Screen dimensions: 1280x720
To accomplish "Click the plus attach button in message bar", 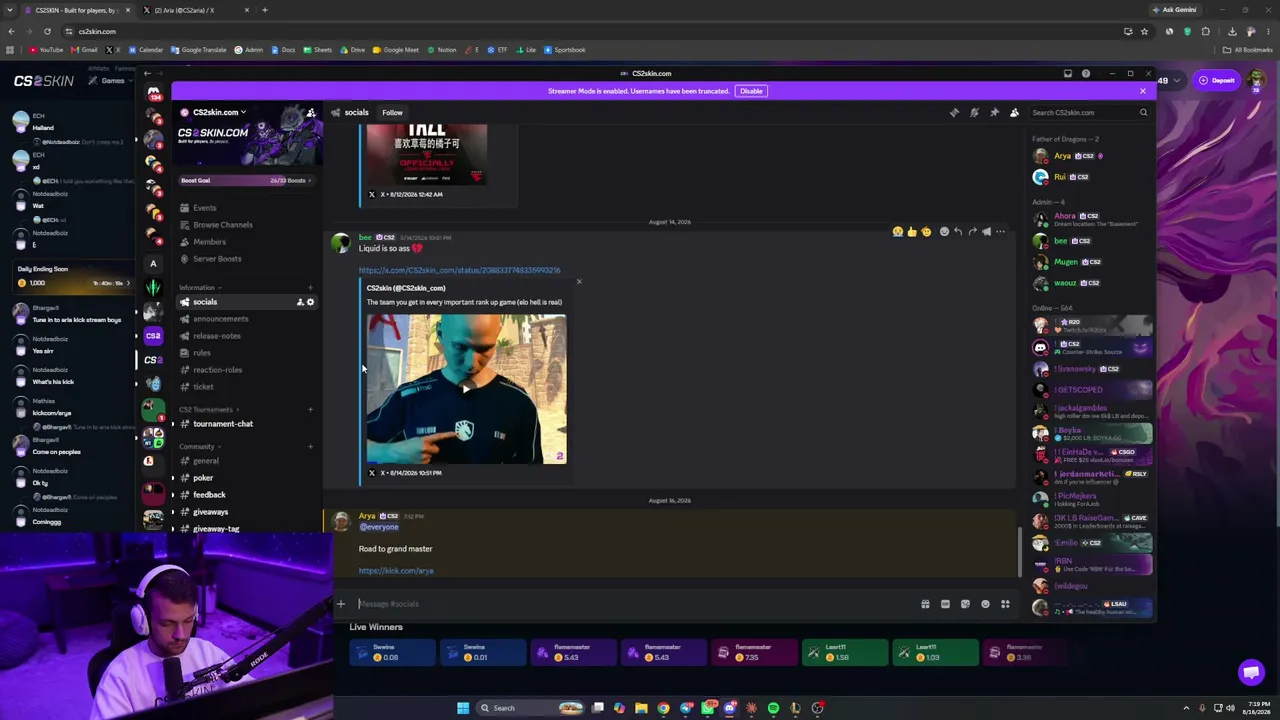I will [340, 604].
